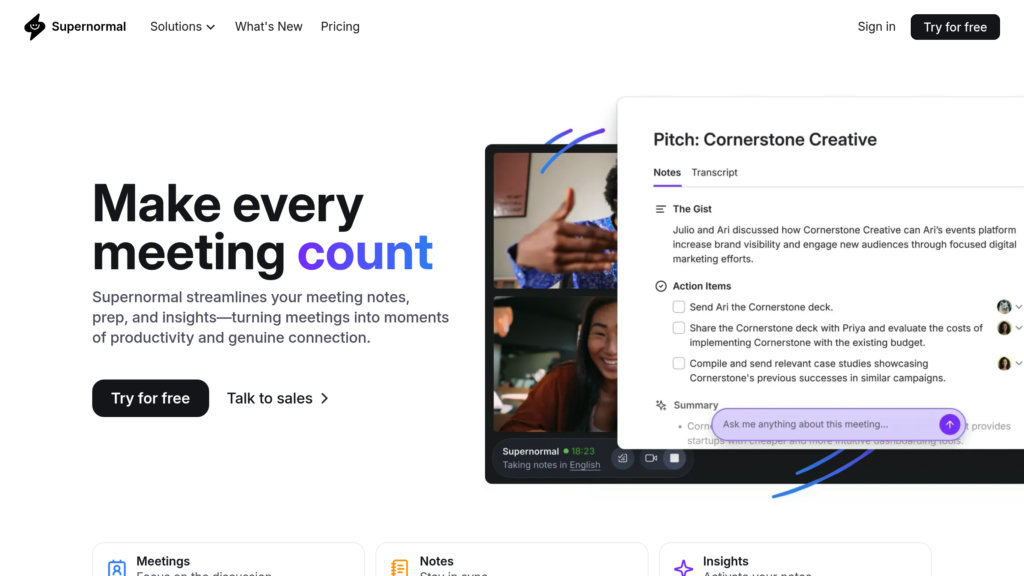
Task: Expand assignee dropdown for 'Send Ari' item
Action: [x=1018, y=307]
